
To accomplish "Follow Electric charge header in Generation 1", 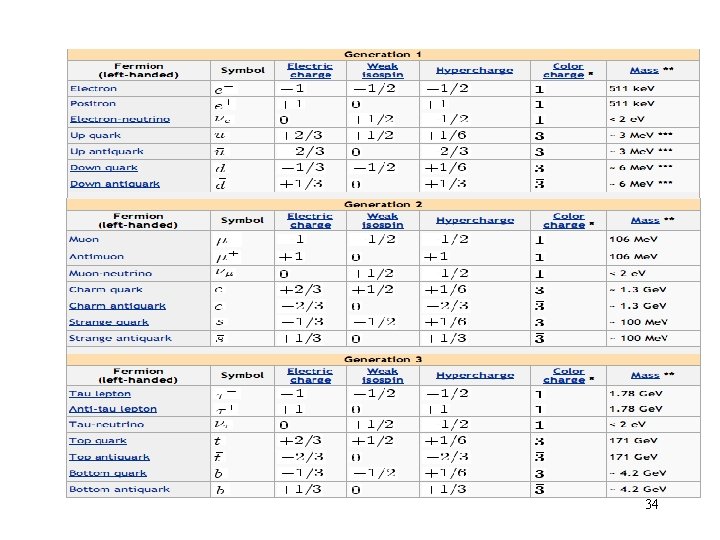I will (310, 71).
